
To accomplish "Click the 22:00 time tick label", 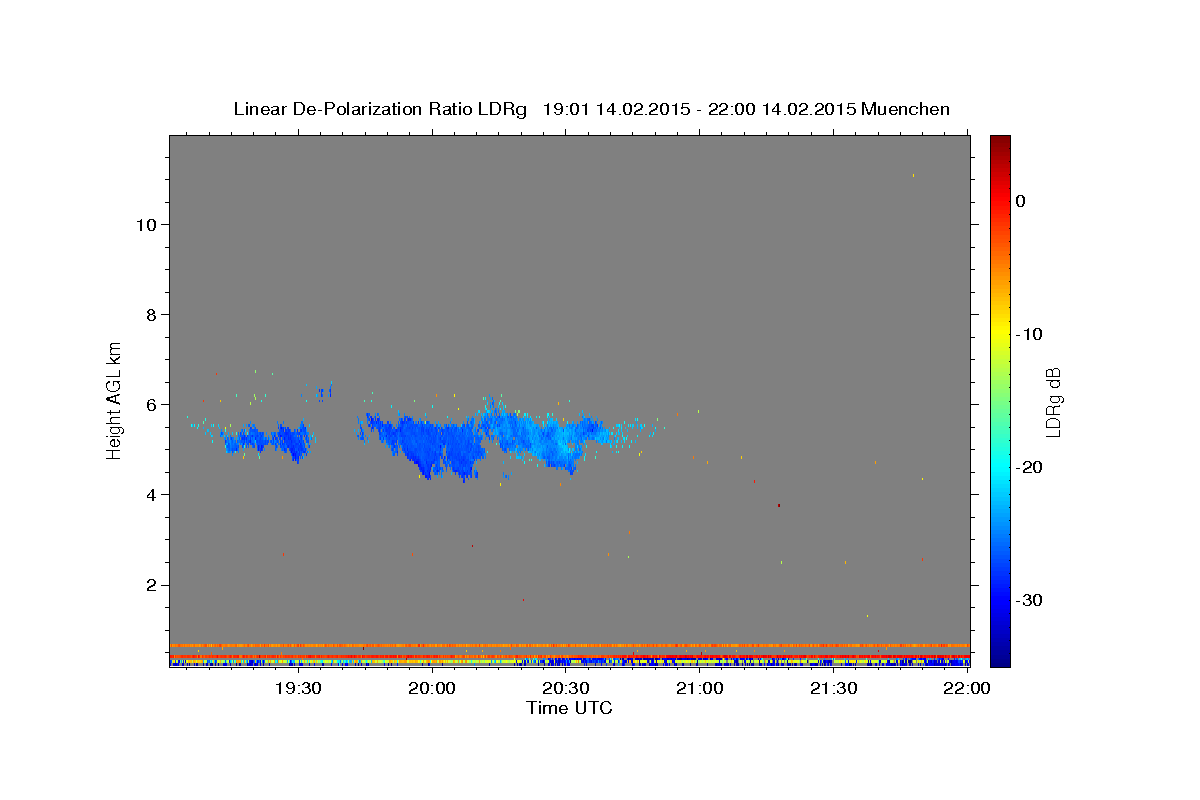I will pos(967,688).
